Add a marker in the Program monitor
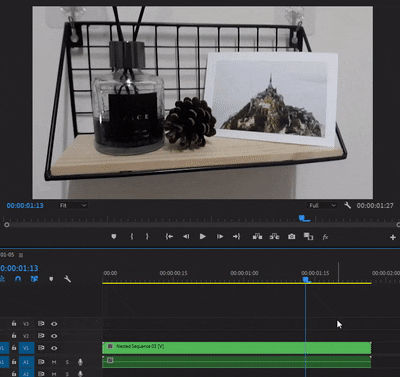 (114, 236)
